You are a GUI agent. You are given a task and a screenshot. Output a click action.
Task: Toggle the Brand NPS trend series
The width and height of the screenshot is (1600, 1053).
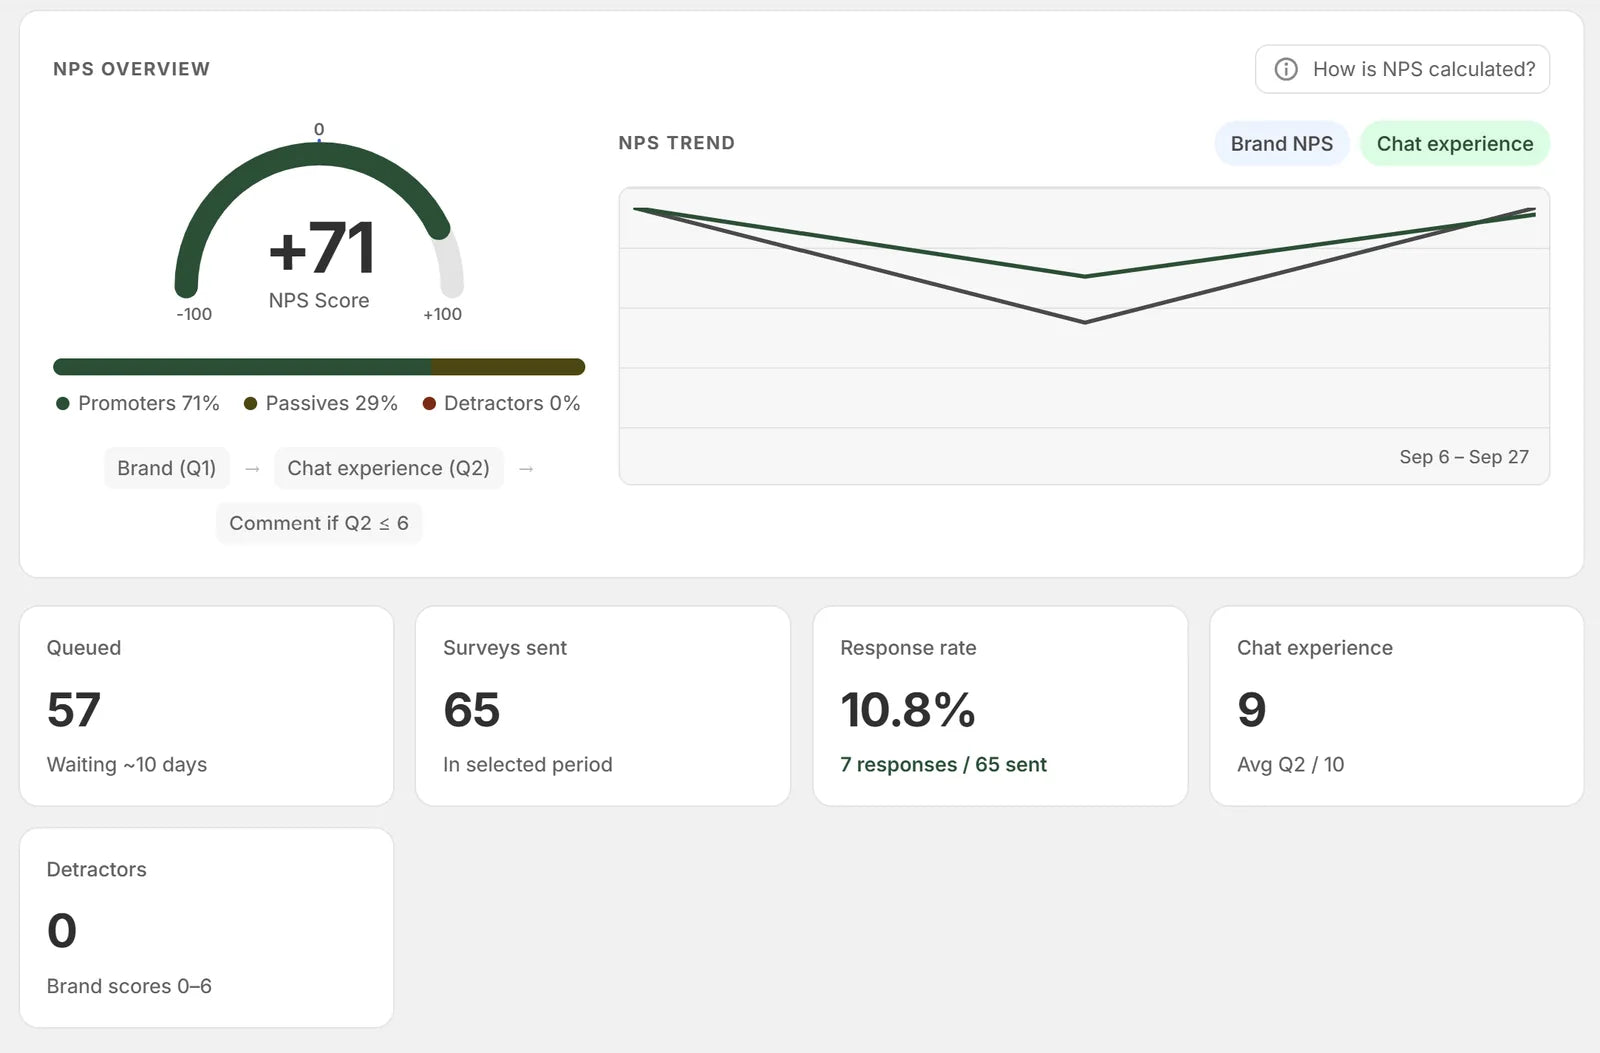tap(1281, 143)
